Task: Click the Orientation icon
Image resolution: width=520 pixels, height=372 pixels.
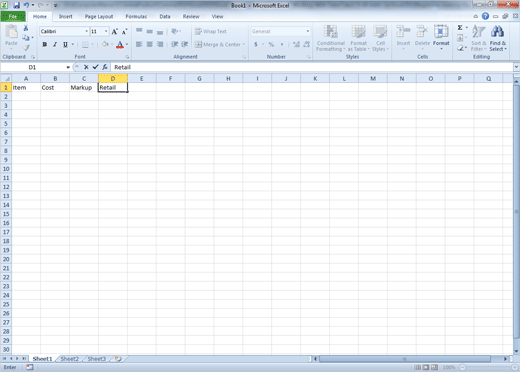Action: pyautogui.click(x=175, y=31)
